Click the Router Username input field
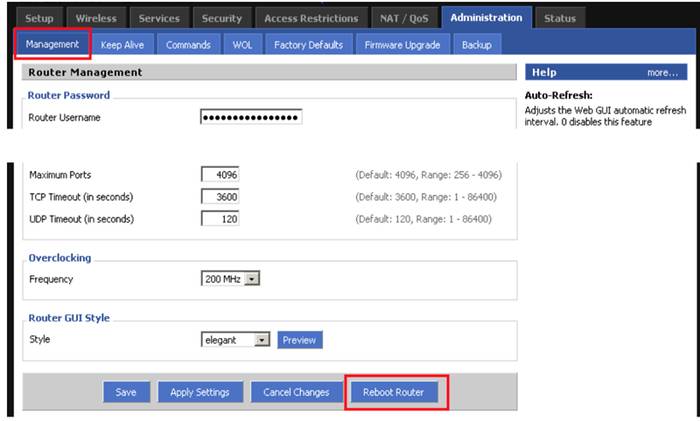 pos(251,117)
